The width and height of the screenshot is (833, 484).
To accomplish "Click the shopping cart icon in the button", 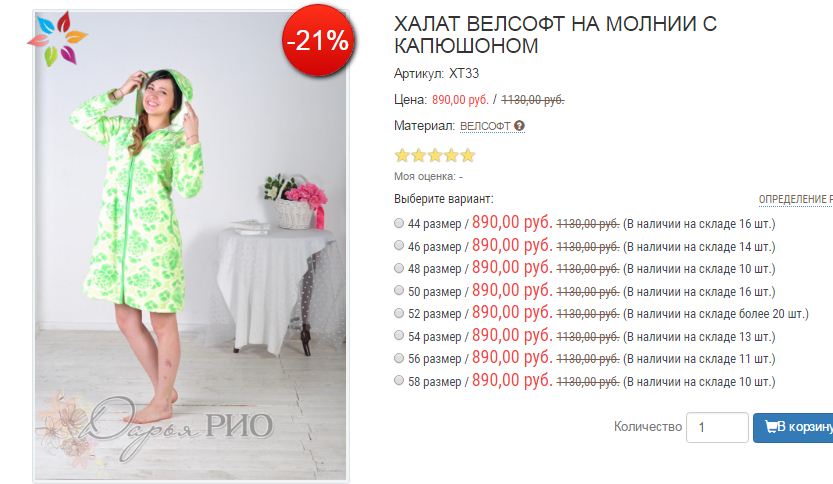I will coord(771,426).
